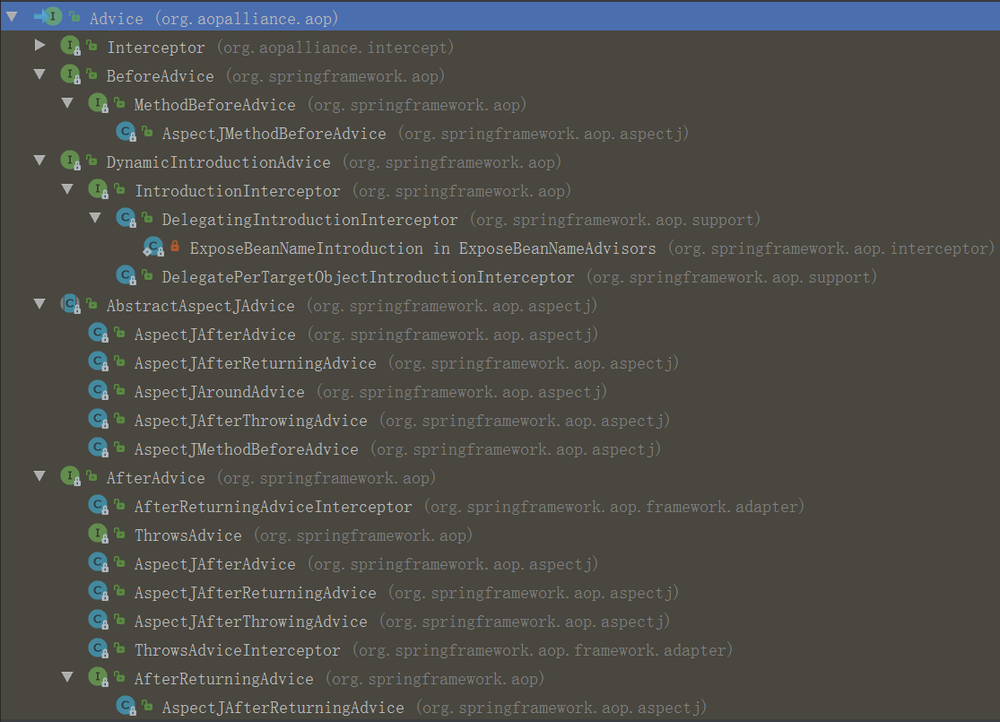Click the interface icon beside IntroductionInterceptor
Viewport: 1000px width, 722px height.
coord(98,189)
